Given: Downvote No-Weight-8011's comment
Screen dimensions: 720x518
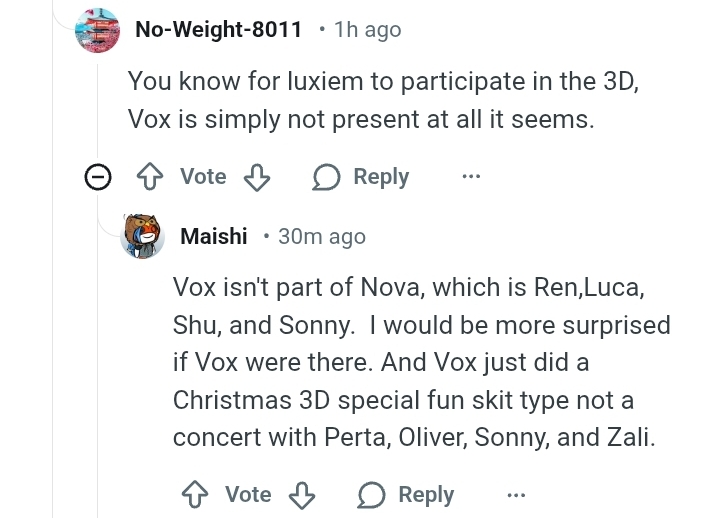Looking at the screenshot, I should (257, 177).
